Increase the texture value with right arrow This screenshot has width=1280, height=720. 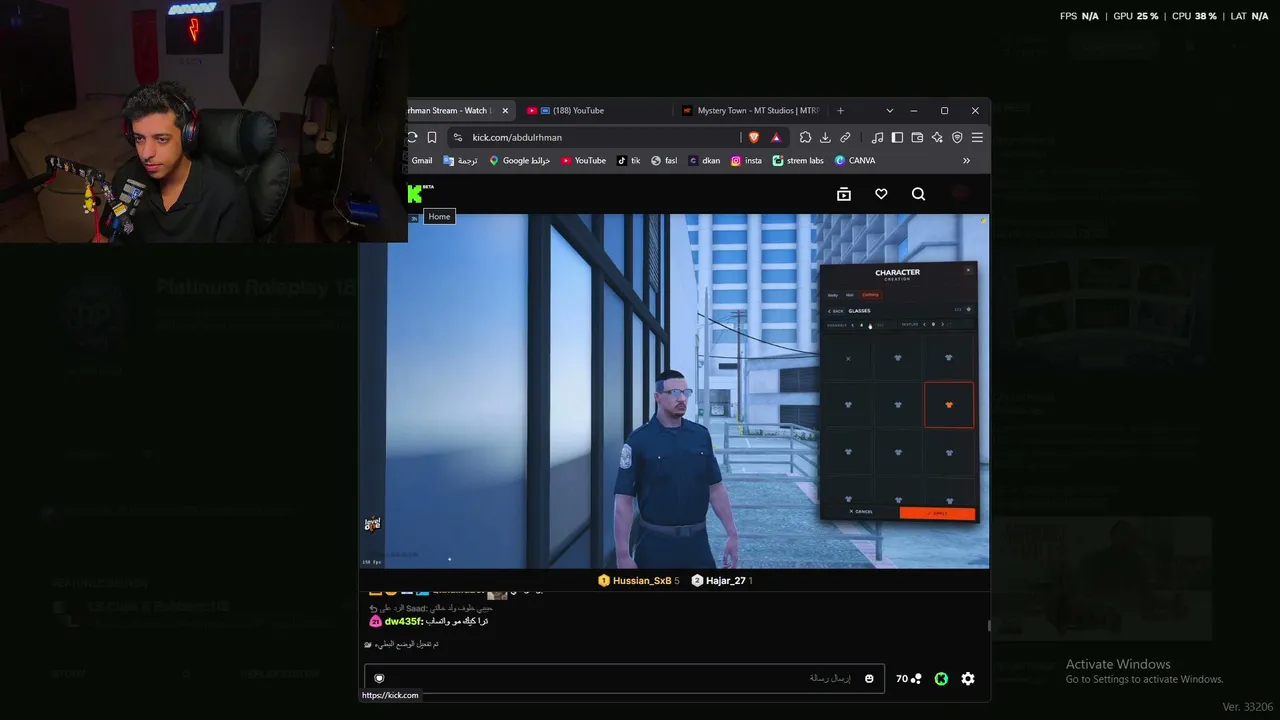click(942, 325)
